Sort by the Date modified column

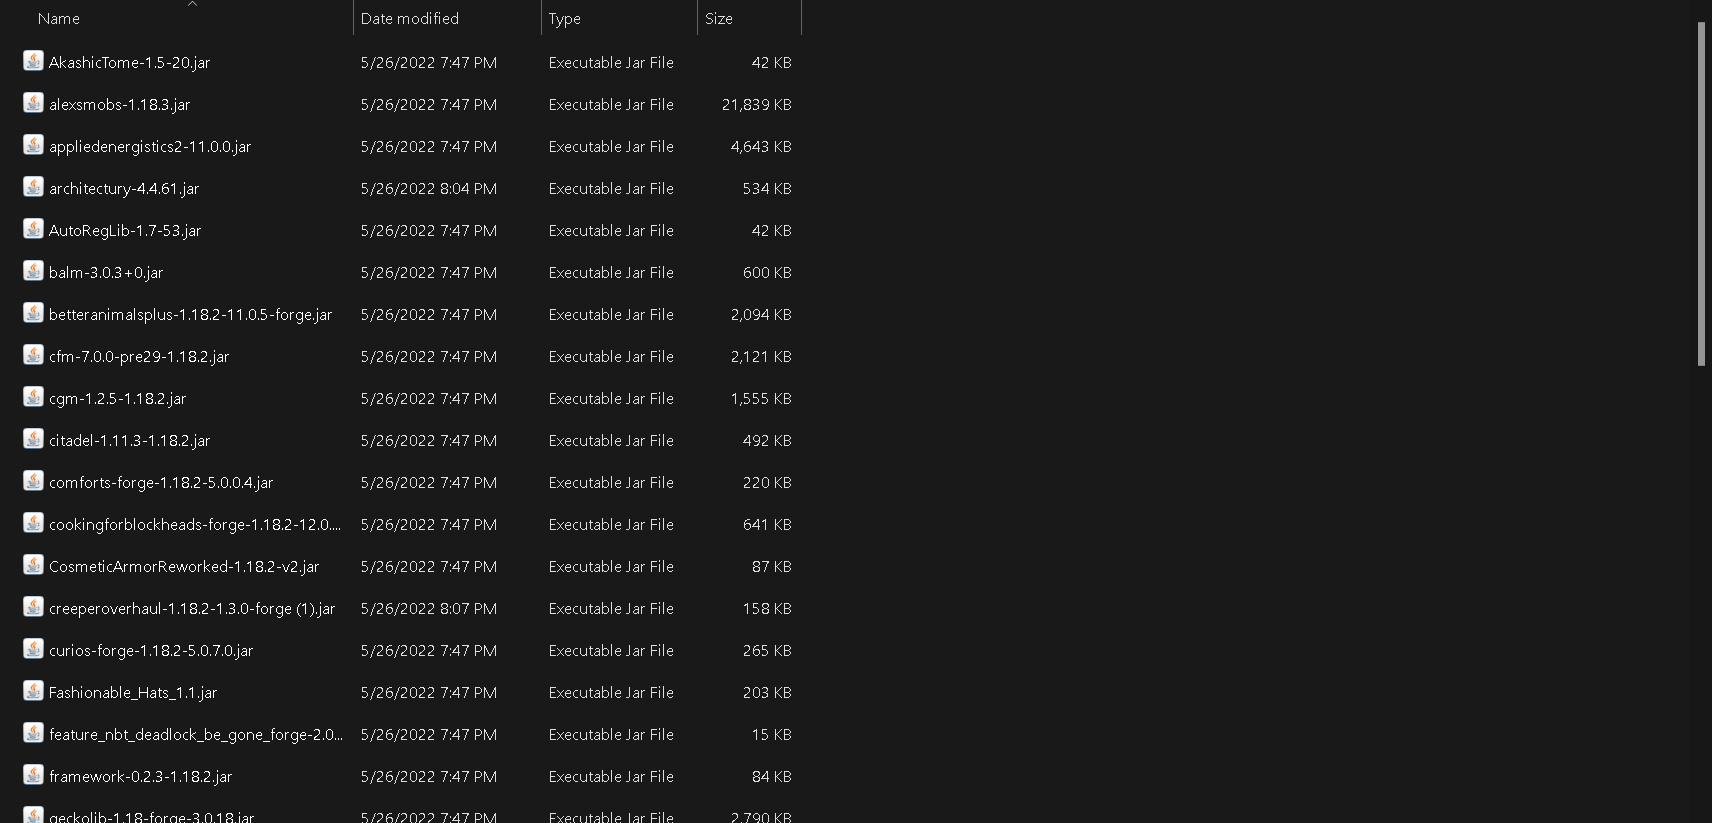pos(447,18)
